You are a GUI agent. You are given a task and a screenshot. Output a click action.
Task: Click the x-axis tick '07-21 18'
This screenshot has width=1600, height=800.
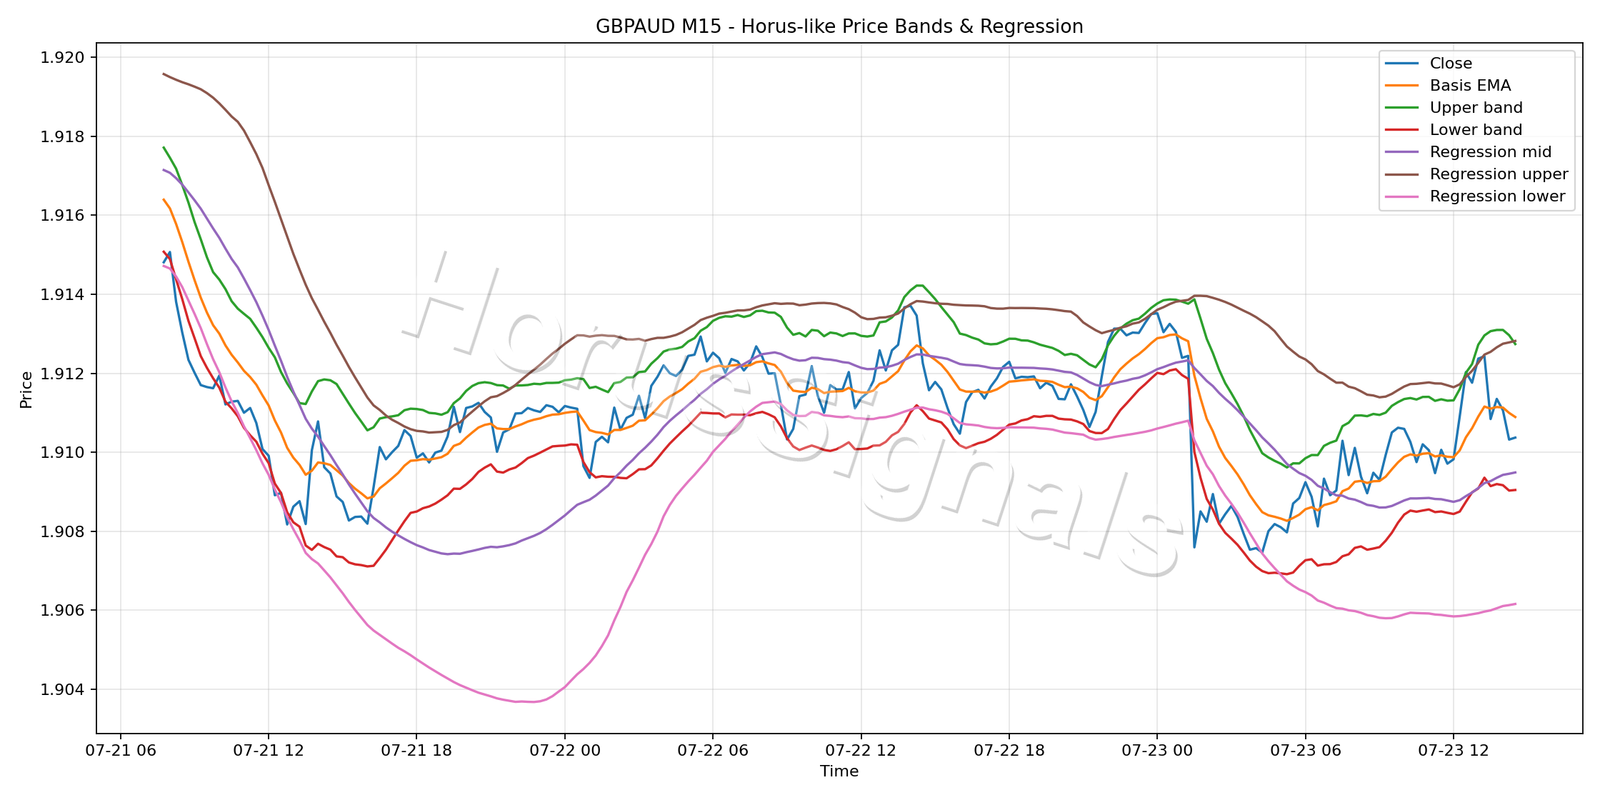(x=416, y=750)
